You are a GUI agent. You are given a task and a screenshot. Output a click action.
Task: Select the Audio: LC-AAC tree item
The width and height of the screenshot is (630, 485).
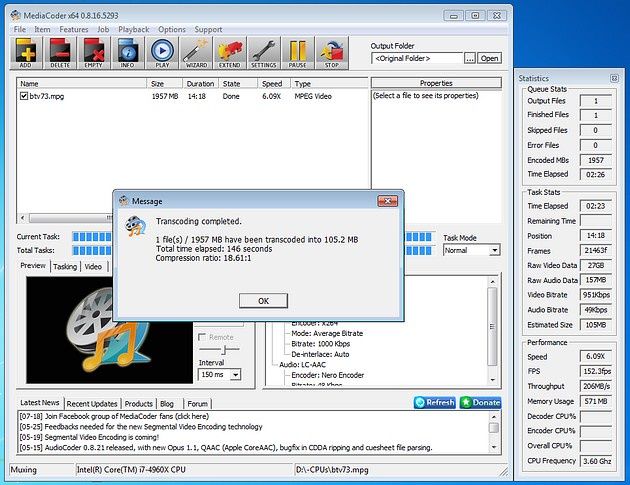point(303,365)
